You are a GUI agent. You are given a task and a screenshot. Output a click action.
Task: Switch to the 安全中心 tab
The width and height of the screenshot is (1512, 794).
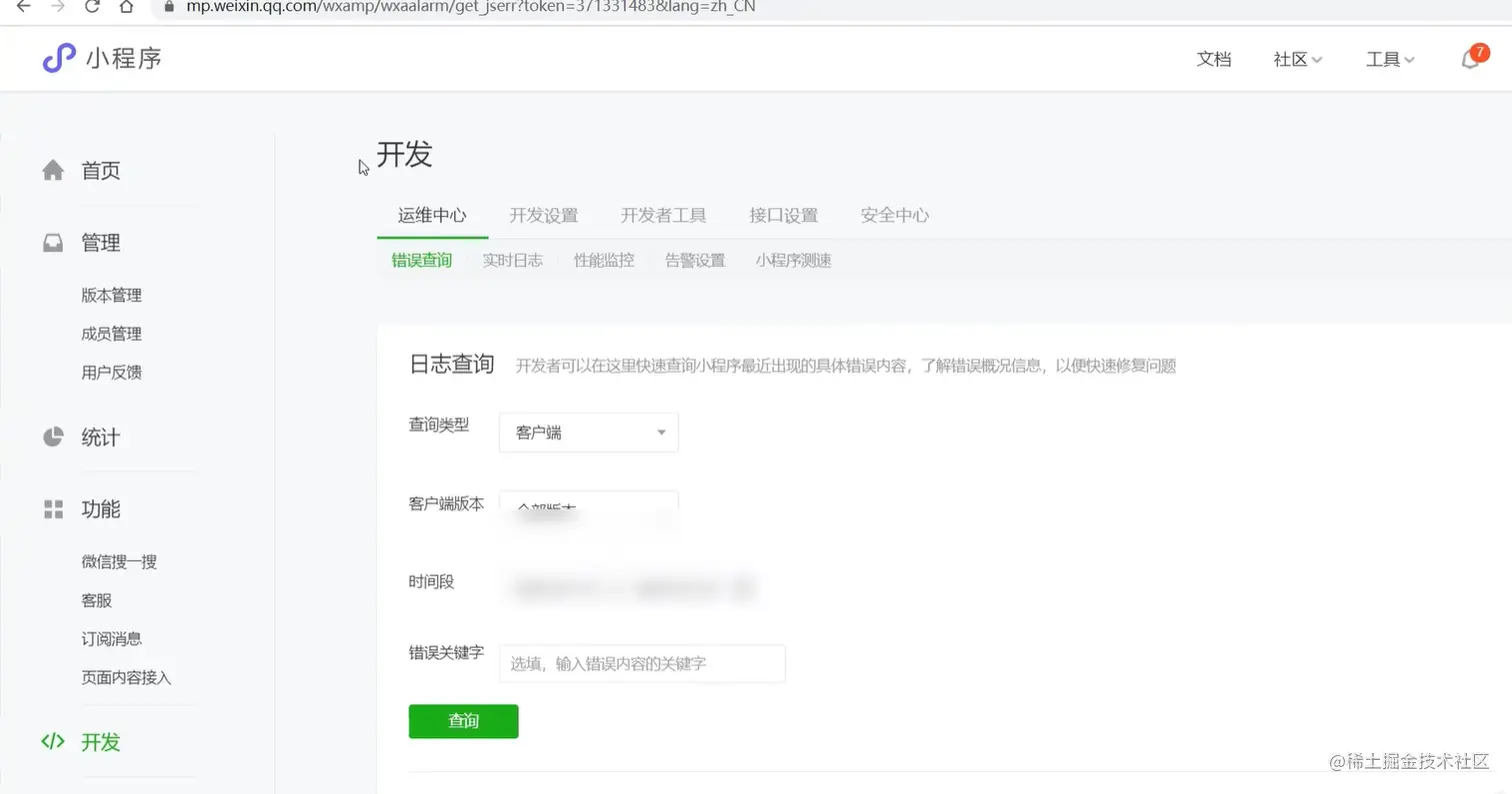[895, 215]
